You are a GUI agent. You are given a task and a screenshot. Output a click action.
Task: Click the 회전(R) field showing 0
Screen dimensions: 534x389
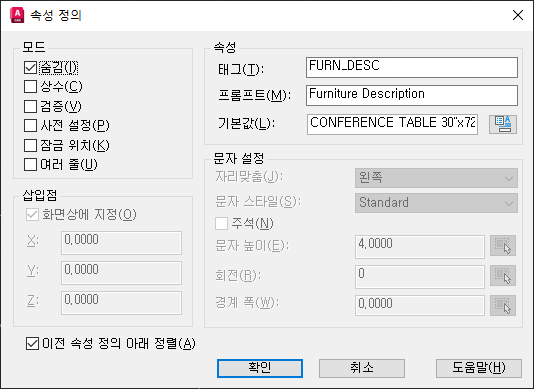coord(420,277)
